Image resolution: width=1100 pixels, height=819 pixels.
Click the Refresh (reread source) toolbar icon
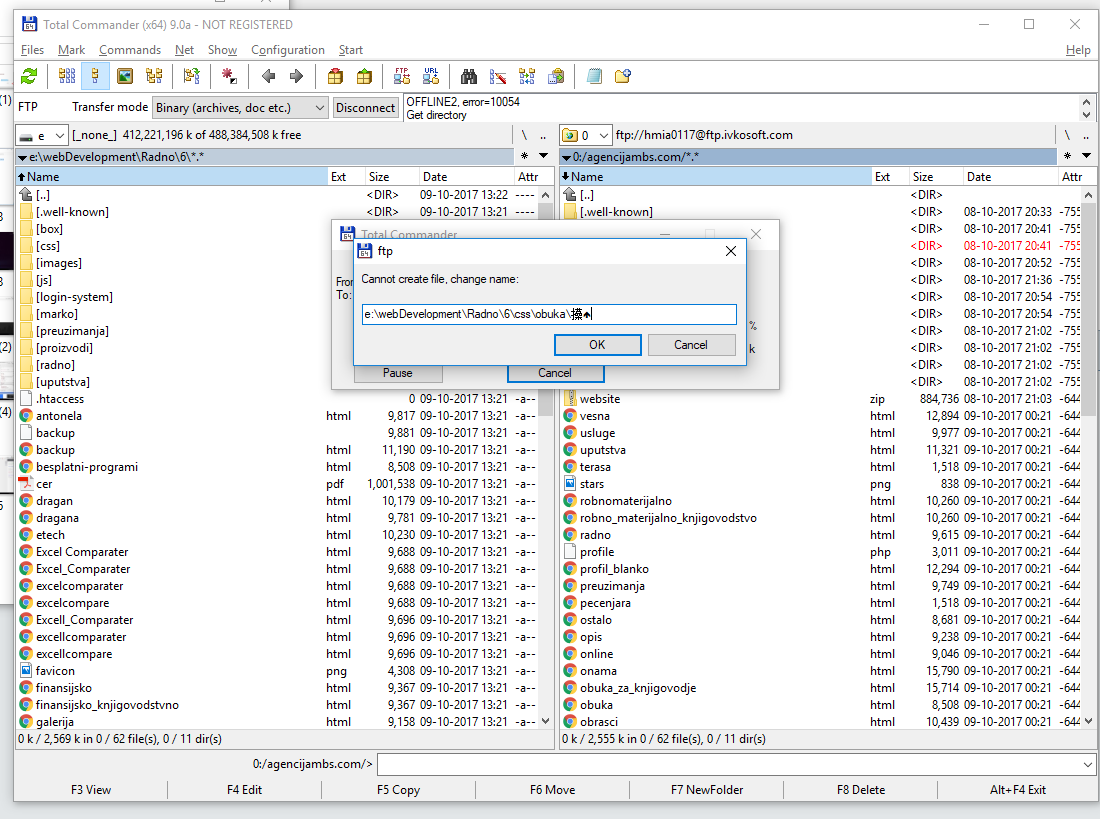(x=29, y=76)
